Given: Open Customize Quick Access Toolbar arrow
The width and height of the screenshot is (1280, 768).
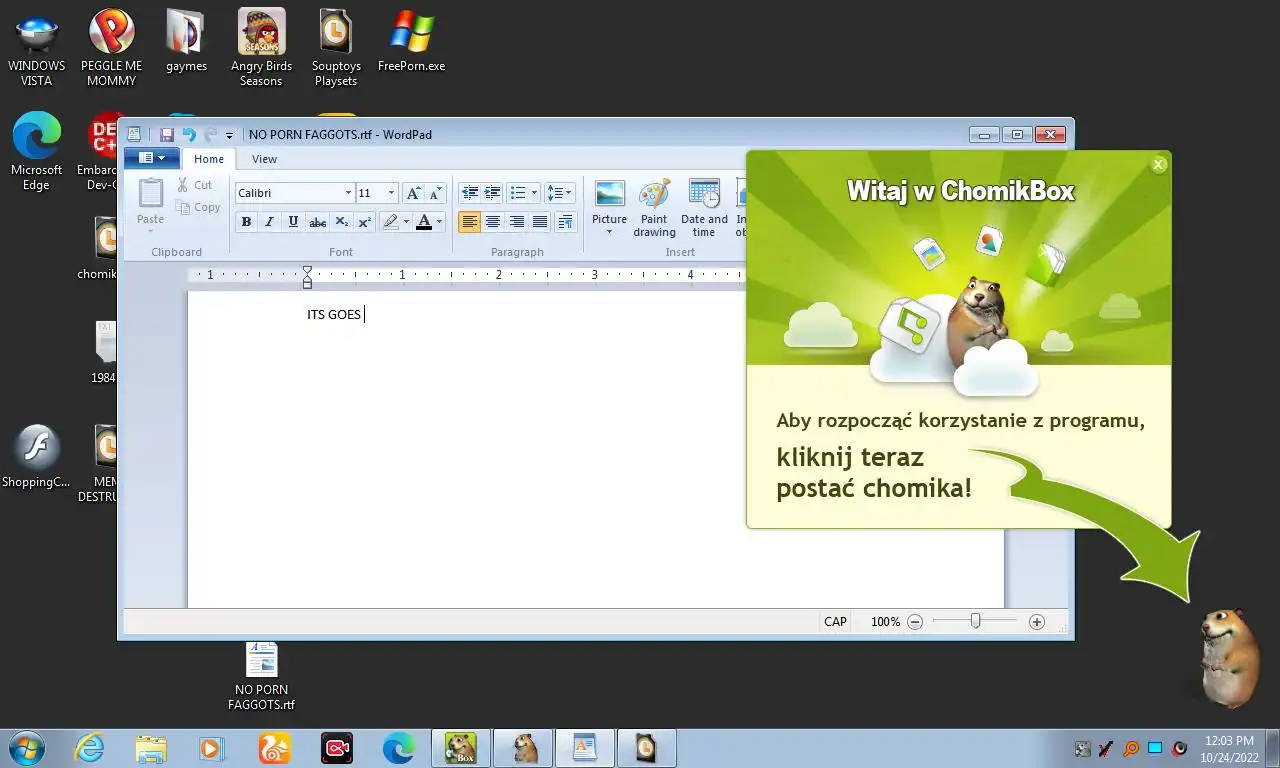Looking at the screenshot, I should coord(229,135).
